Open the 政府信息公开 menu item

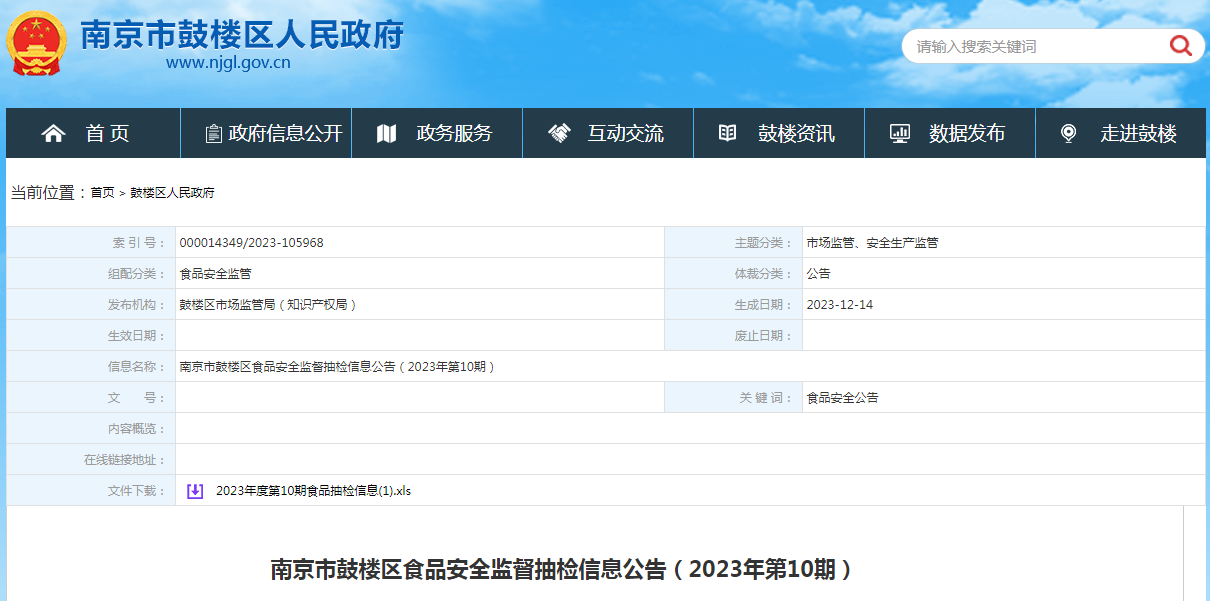pos(285,133)
